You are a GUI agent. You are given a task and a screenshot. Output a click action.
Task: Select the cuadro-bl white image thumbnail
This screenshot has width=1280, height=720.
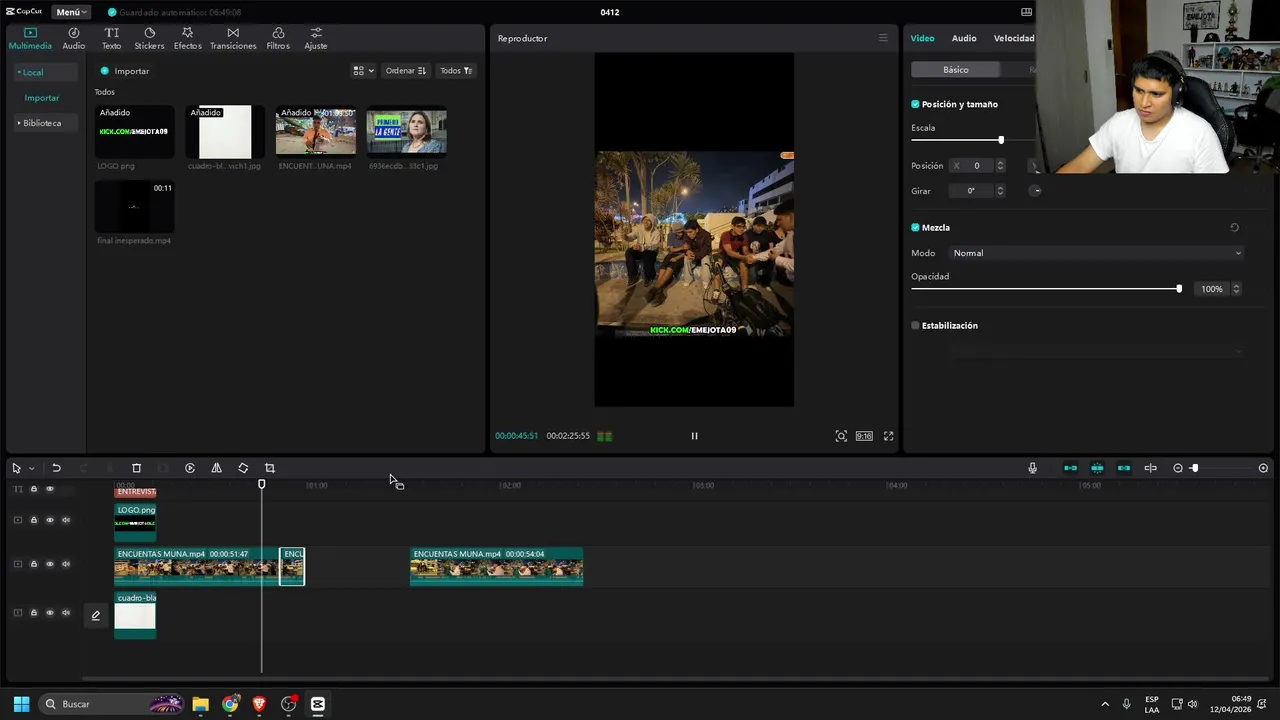tap(225, 132)
